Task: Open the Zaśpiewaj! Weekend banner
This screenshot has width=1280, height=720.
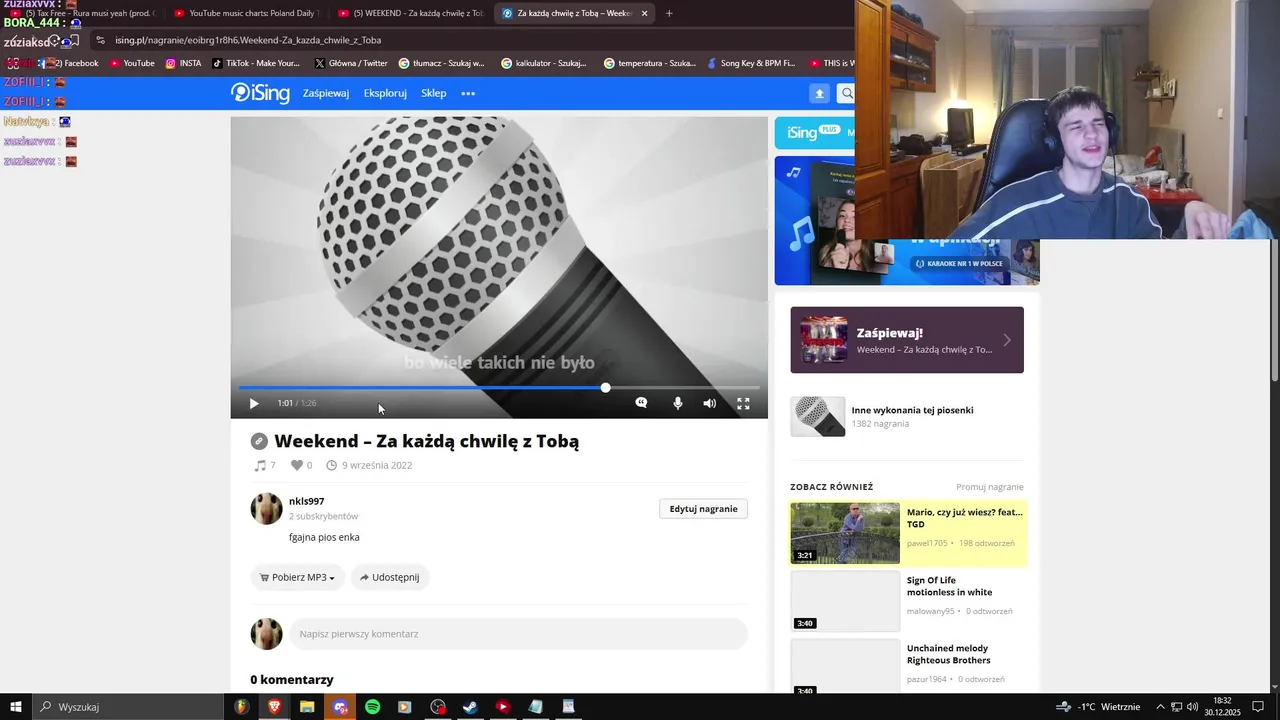Action: (907, 340)
